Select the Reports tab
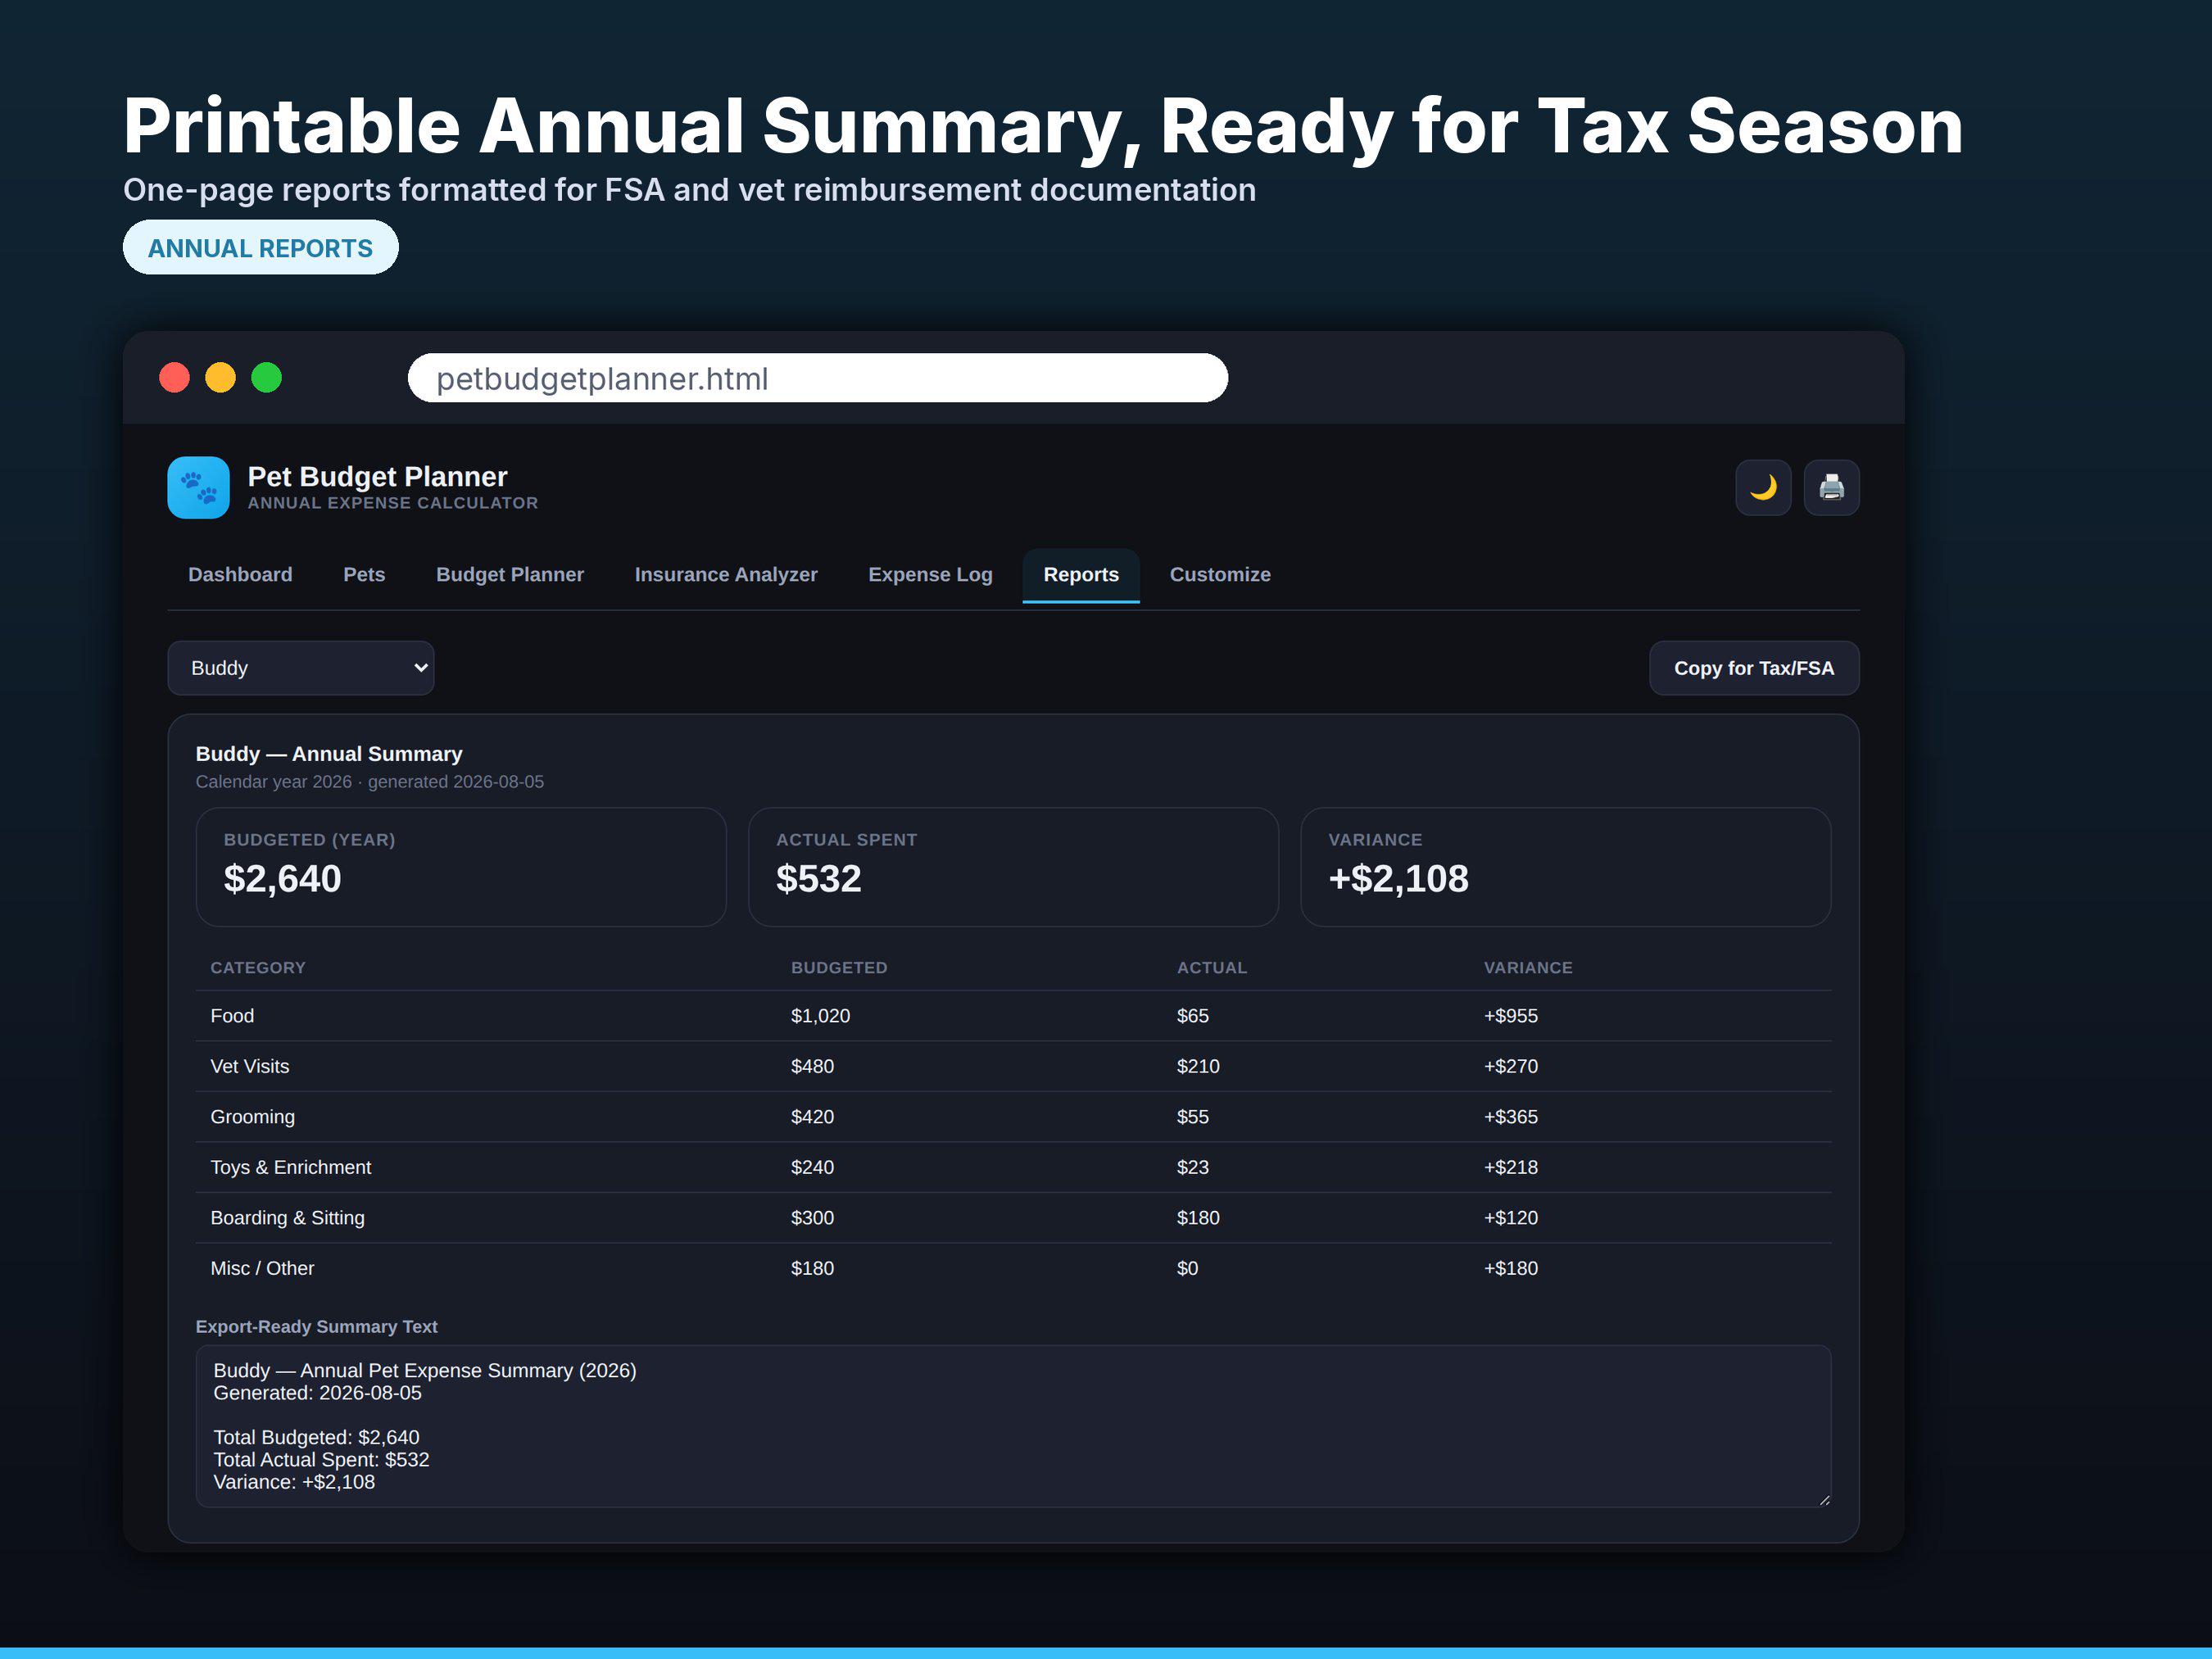The width and height of the screenshot is (2212, 1659). (1081, 575)
